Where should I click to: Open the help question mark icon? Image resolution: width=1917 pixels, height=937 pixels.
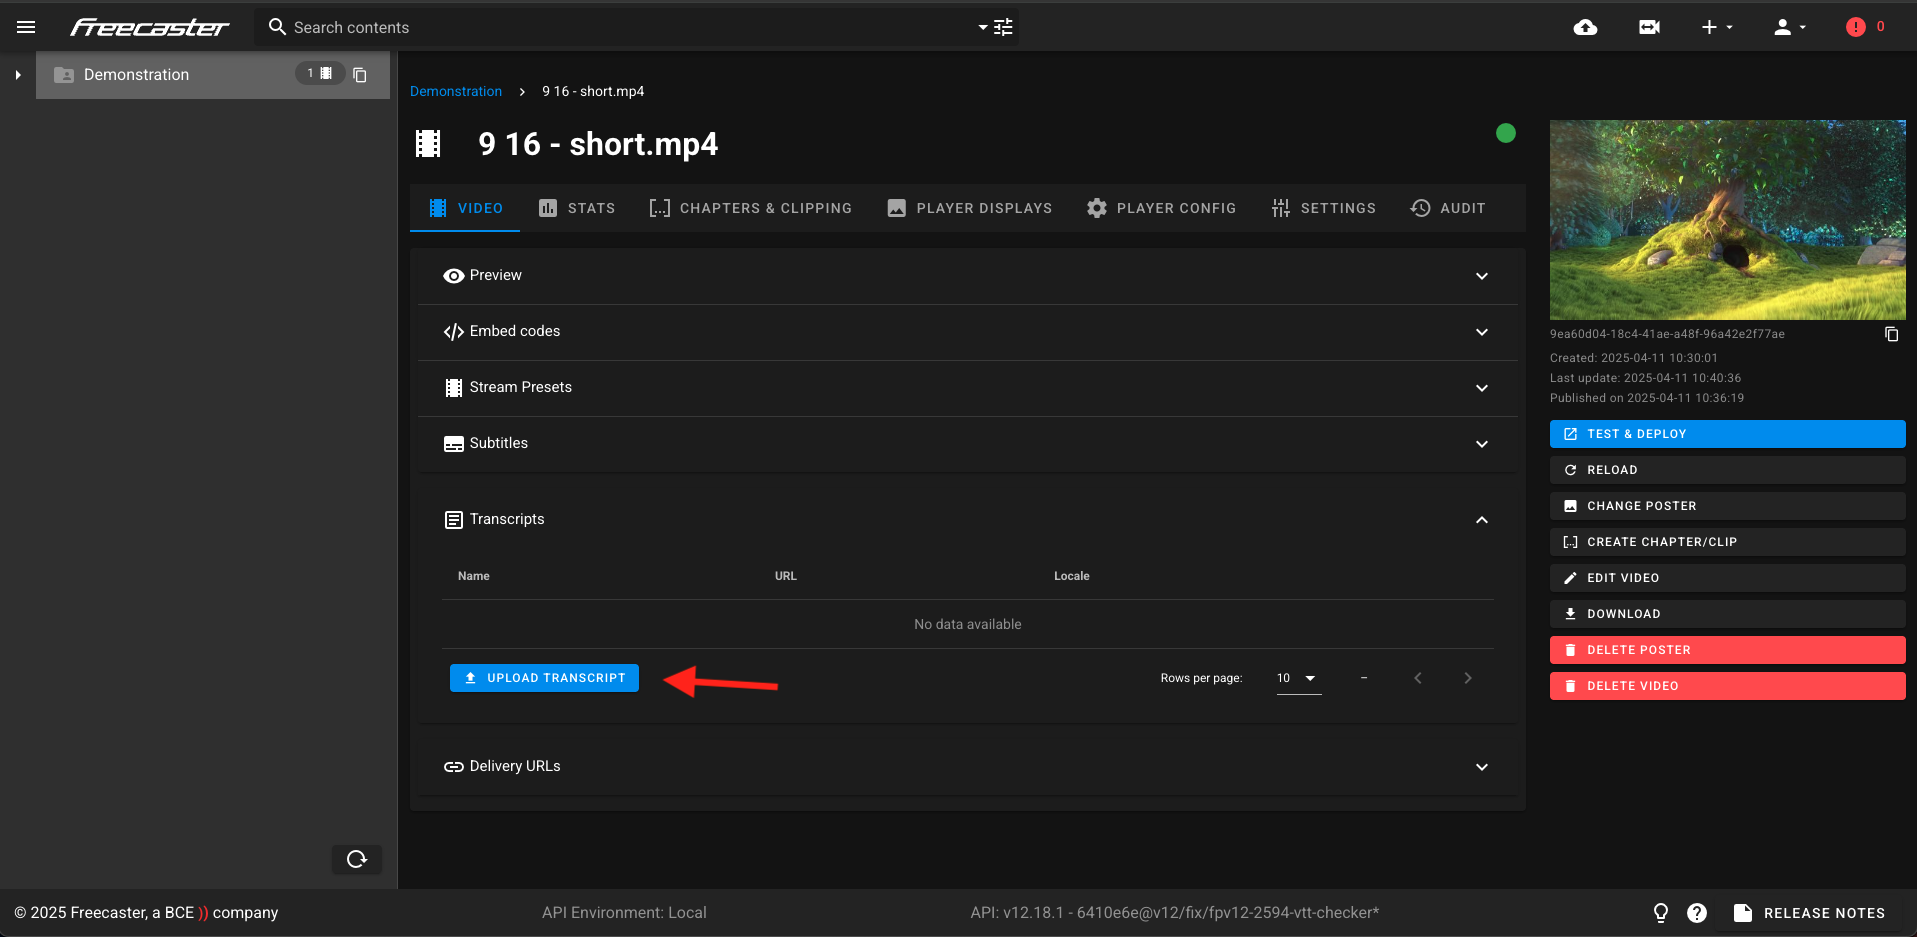click(1697, 912)
